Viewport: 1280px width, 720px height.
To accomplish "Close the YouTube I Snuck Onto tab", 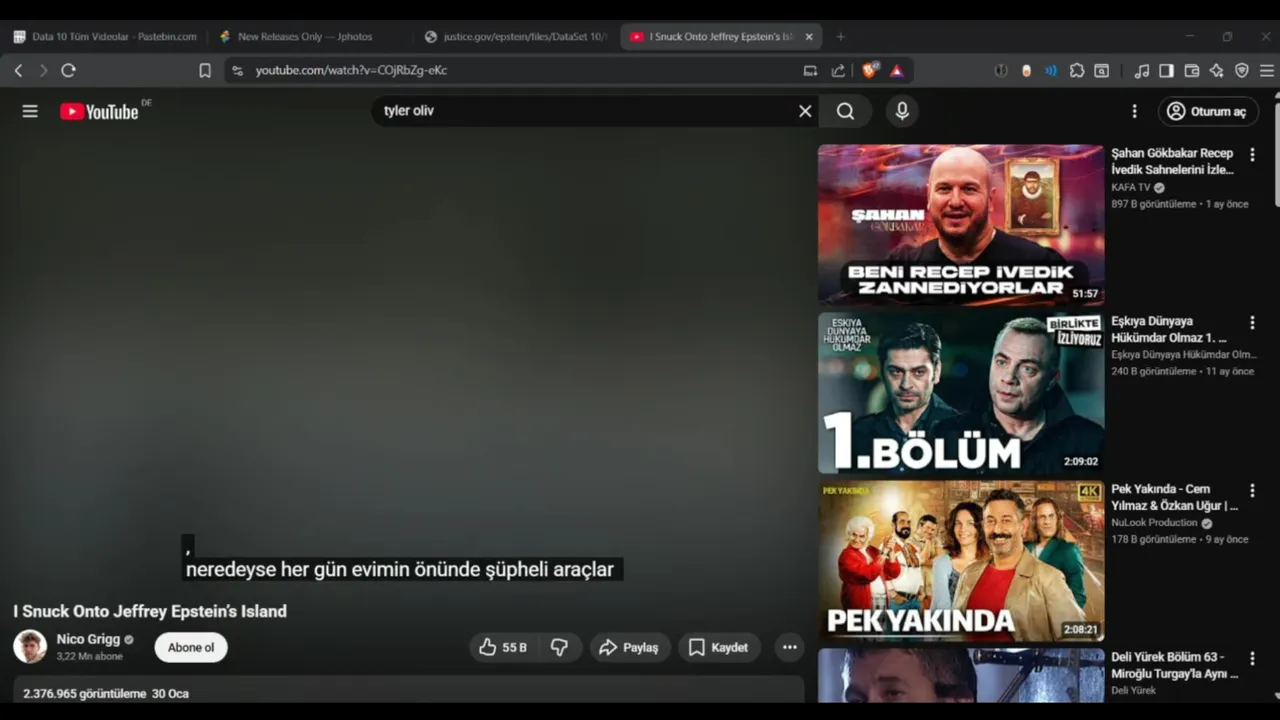I will 809,36.
